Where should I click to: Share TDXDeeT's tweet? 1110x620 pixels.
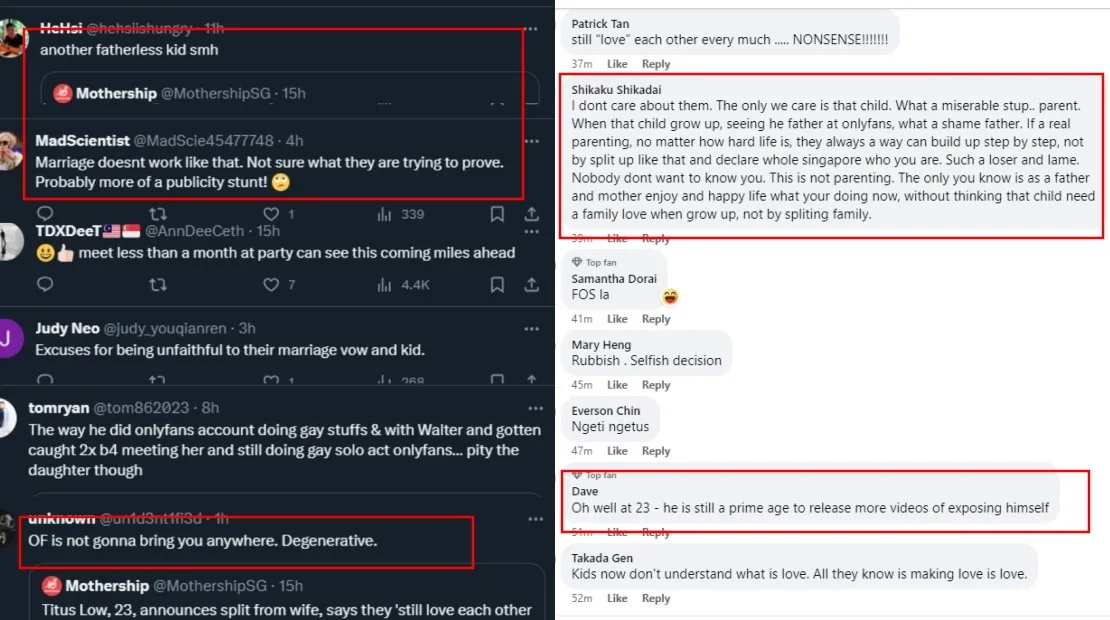point(532,285)
